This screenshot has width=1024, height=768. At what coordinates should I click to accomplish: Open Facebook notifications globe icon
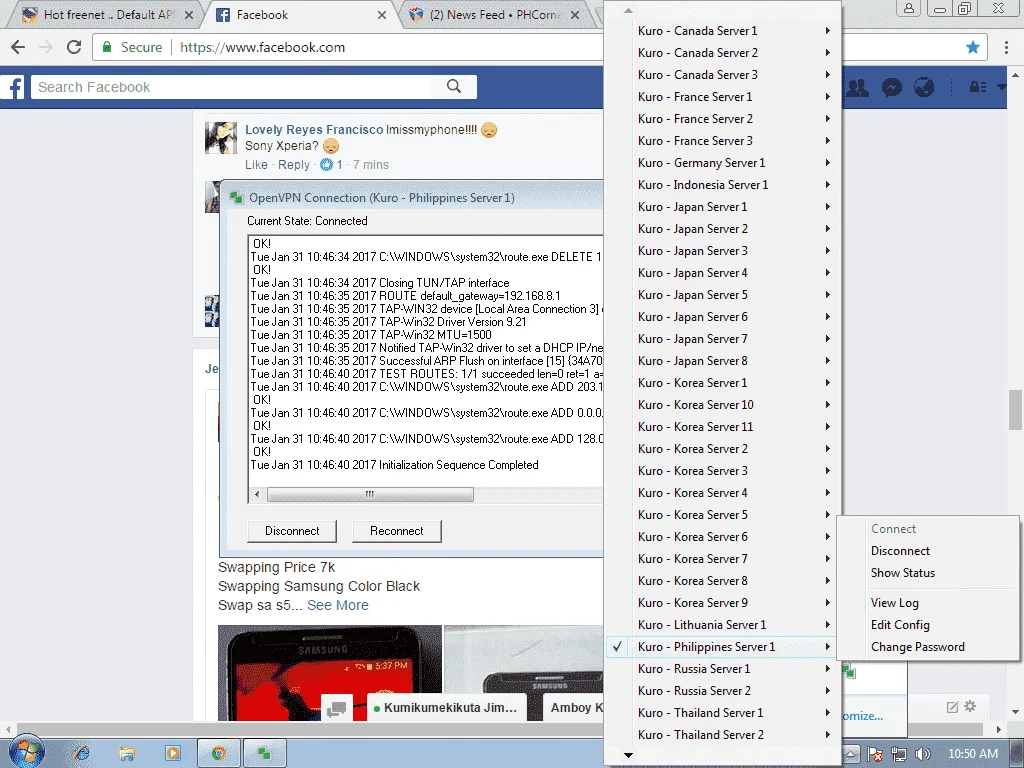coord(923,88)
